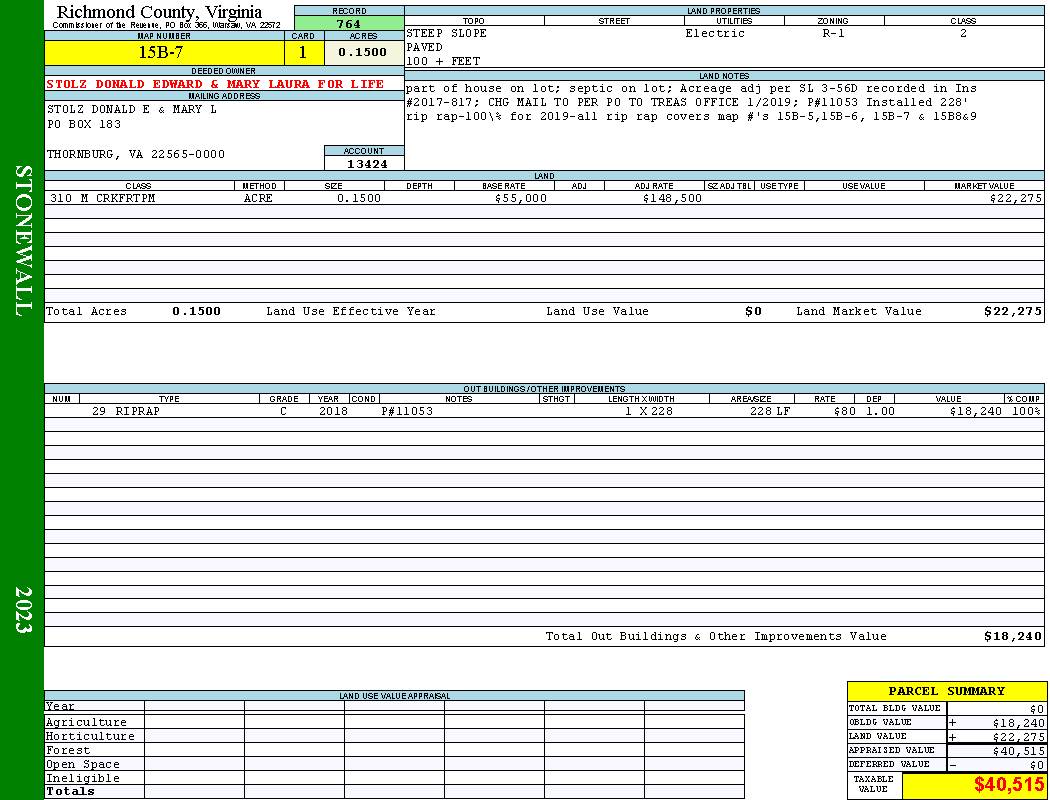
Task: Click year 2018 in outbuildings row
Action: (x=333, y=411)
